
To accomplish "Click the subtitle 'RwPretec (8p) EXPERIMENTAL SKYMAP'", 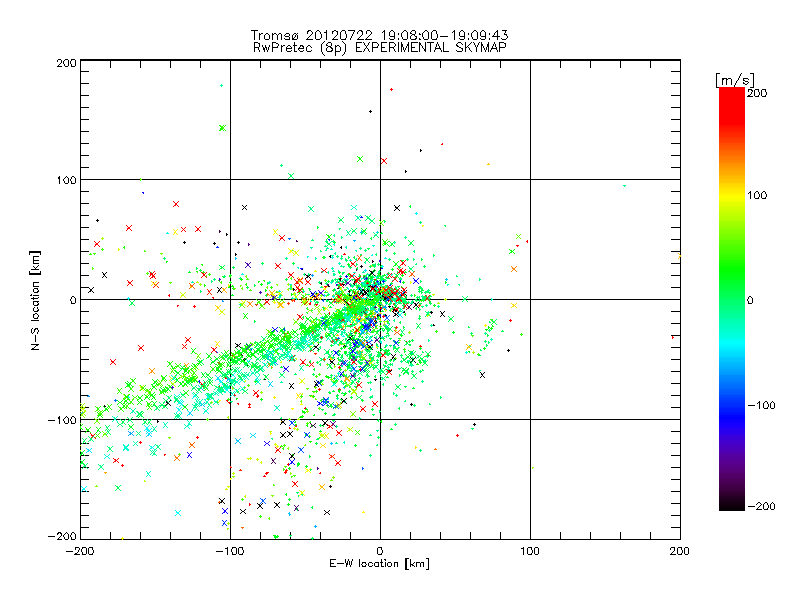I will point(380,48).
